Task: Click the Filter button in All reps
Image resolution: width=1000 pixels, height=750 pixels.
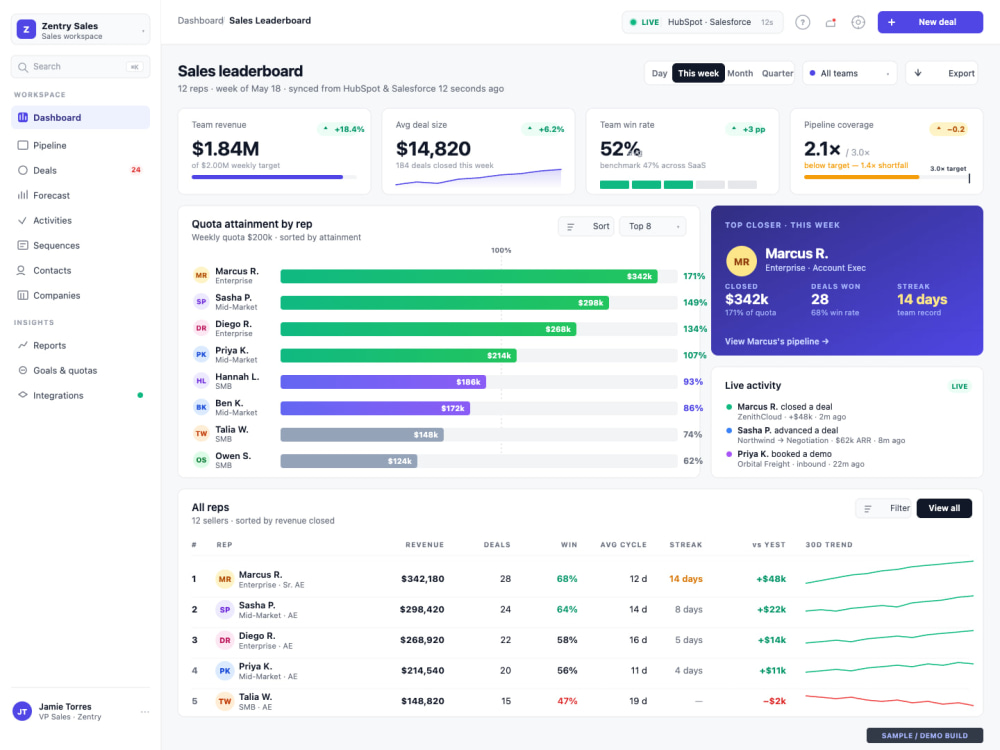Action: point(885,508)
